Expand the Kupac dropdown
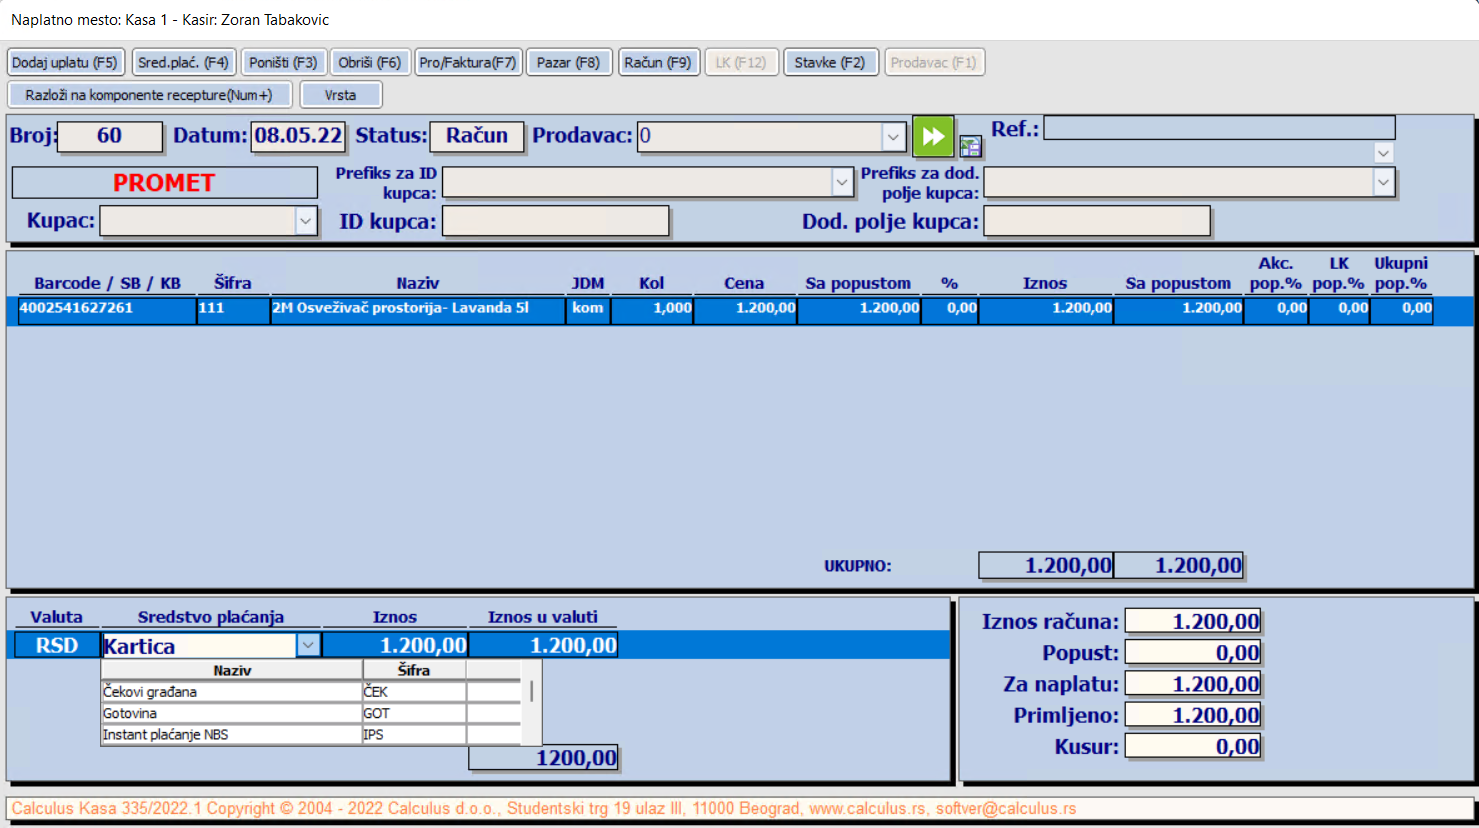This screenshot has width=1479, height=828. point(306,221)
